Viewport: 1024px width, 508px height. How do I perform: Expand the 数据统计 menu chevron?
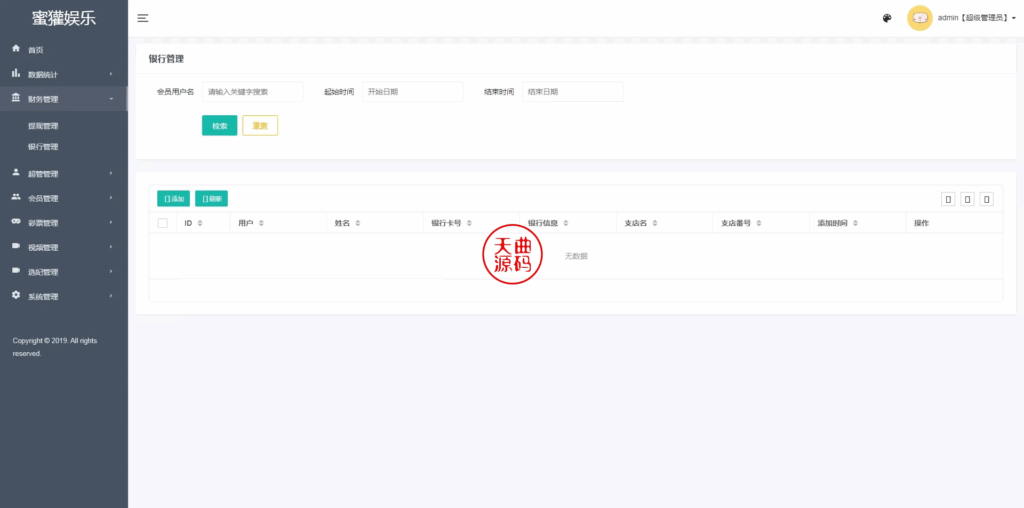pos(111,74)
